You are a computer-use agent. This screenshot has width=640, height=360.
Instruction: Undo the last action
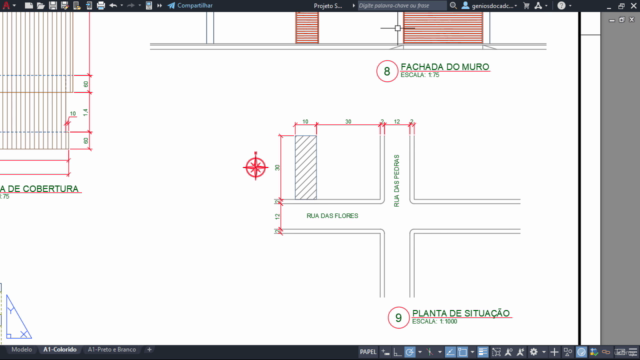pyautogui.click(x=113, y=5)
